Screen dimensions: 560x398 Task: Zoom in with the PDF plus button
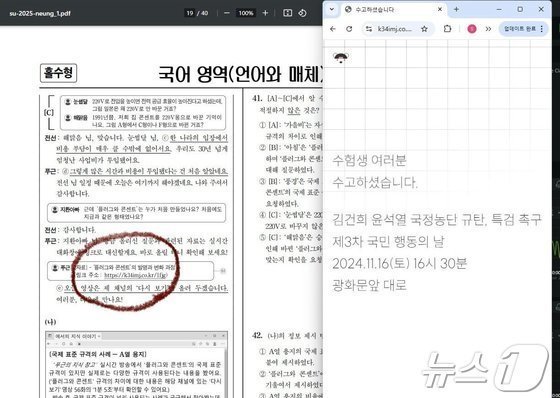[265, 13]
